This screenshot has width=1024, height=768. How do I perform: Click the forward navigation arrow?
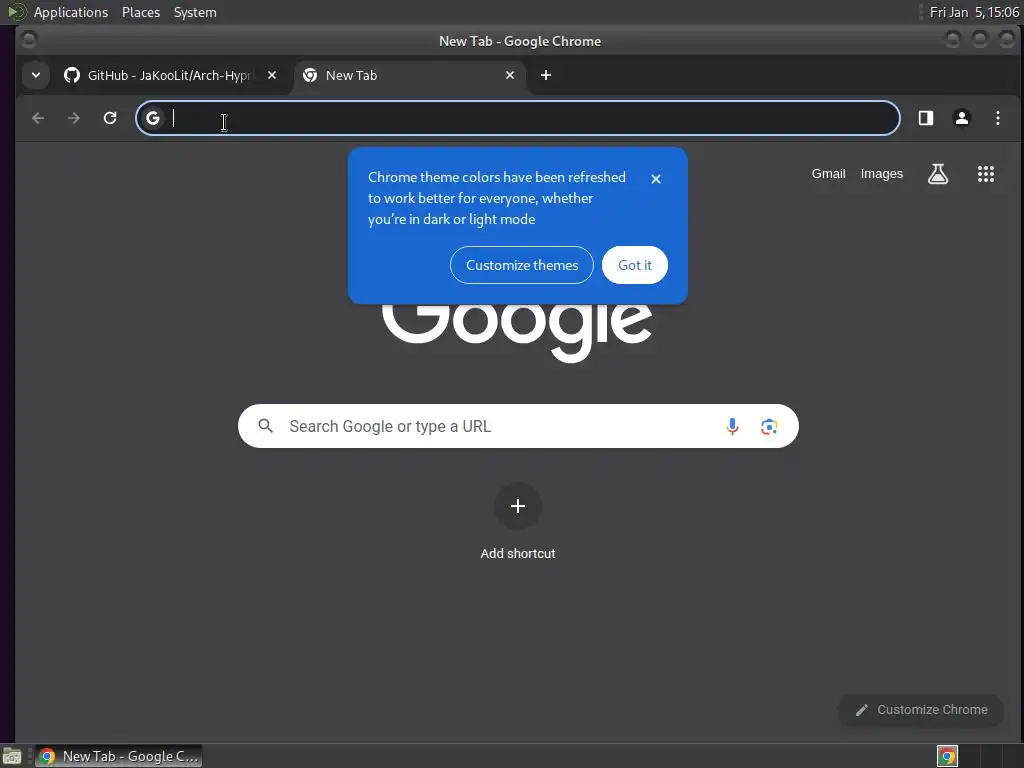click(x=74, y=118)
